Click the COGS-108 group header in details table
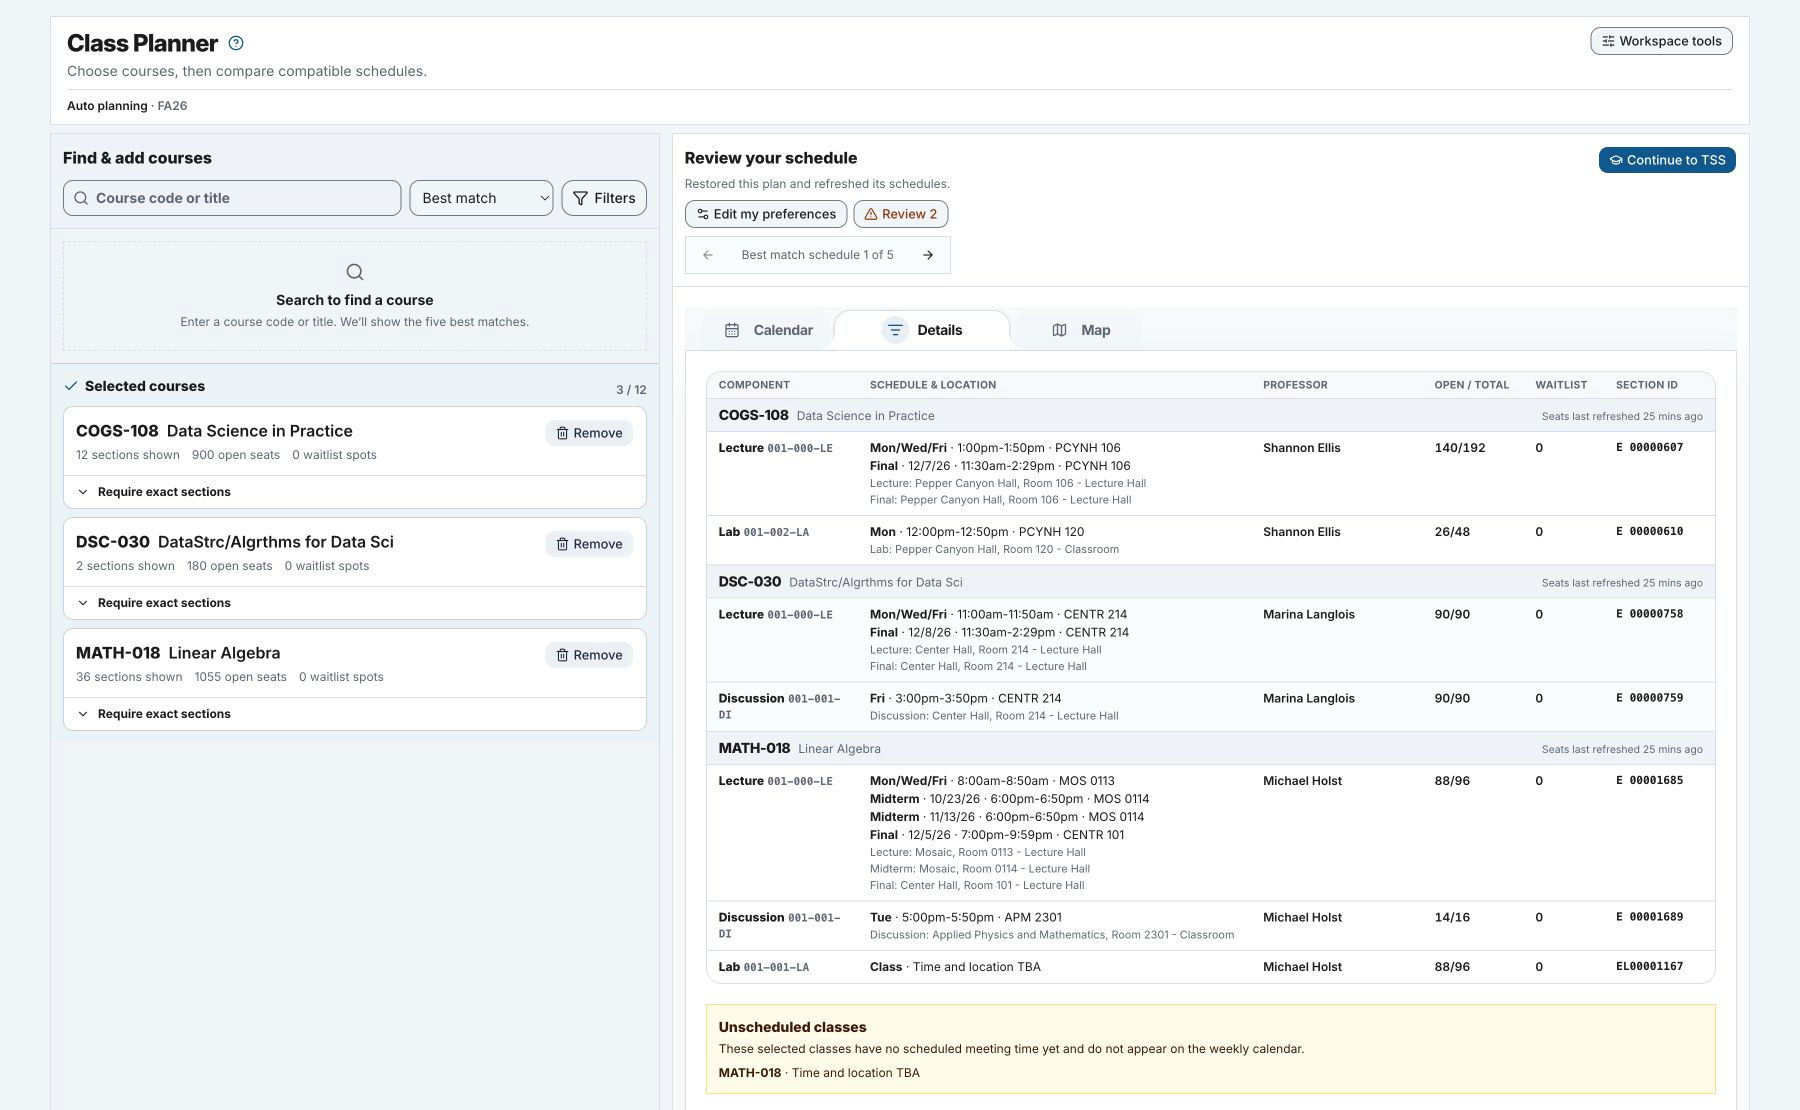The width and height of the screenshot is (1800, 1110). [1210, 416]
